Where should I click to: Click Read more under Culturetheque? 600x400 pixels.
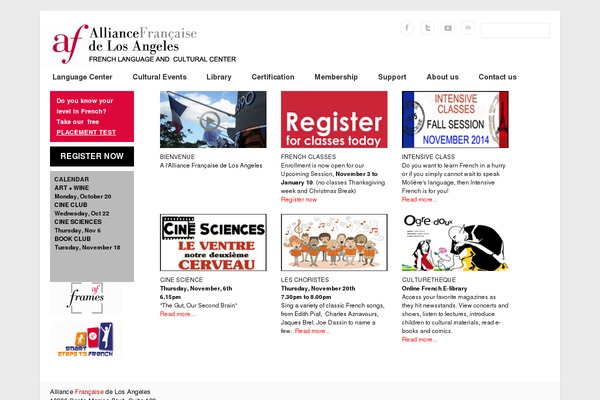click(419, 340)
